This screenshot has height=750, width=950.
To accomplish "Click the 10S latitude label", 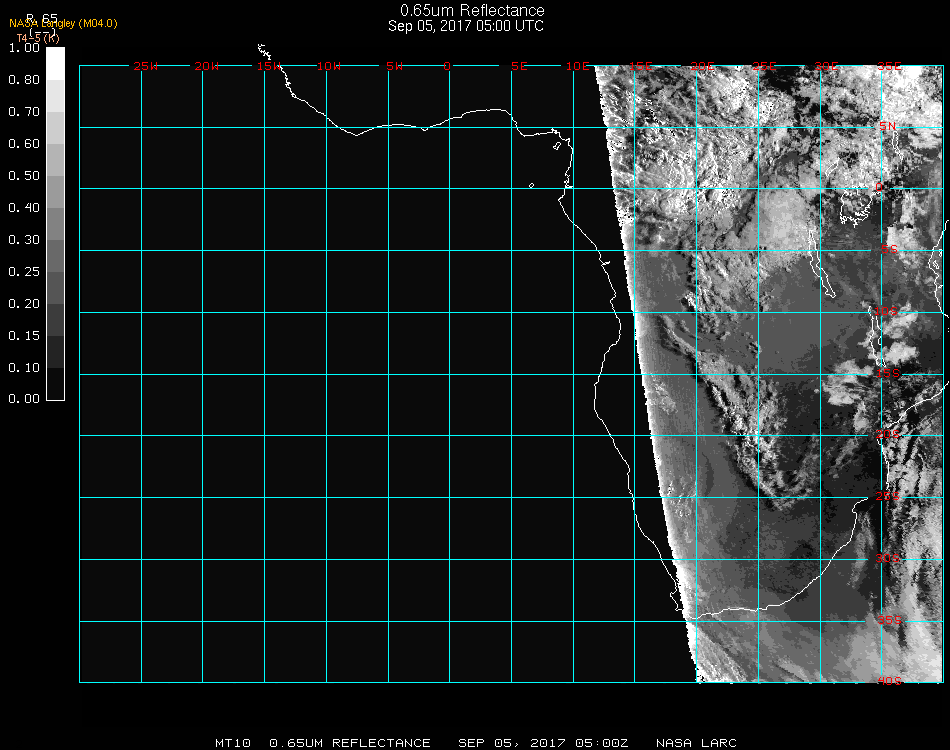I will [x=886, y=311].
